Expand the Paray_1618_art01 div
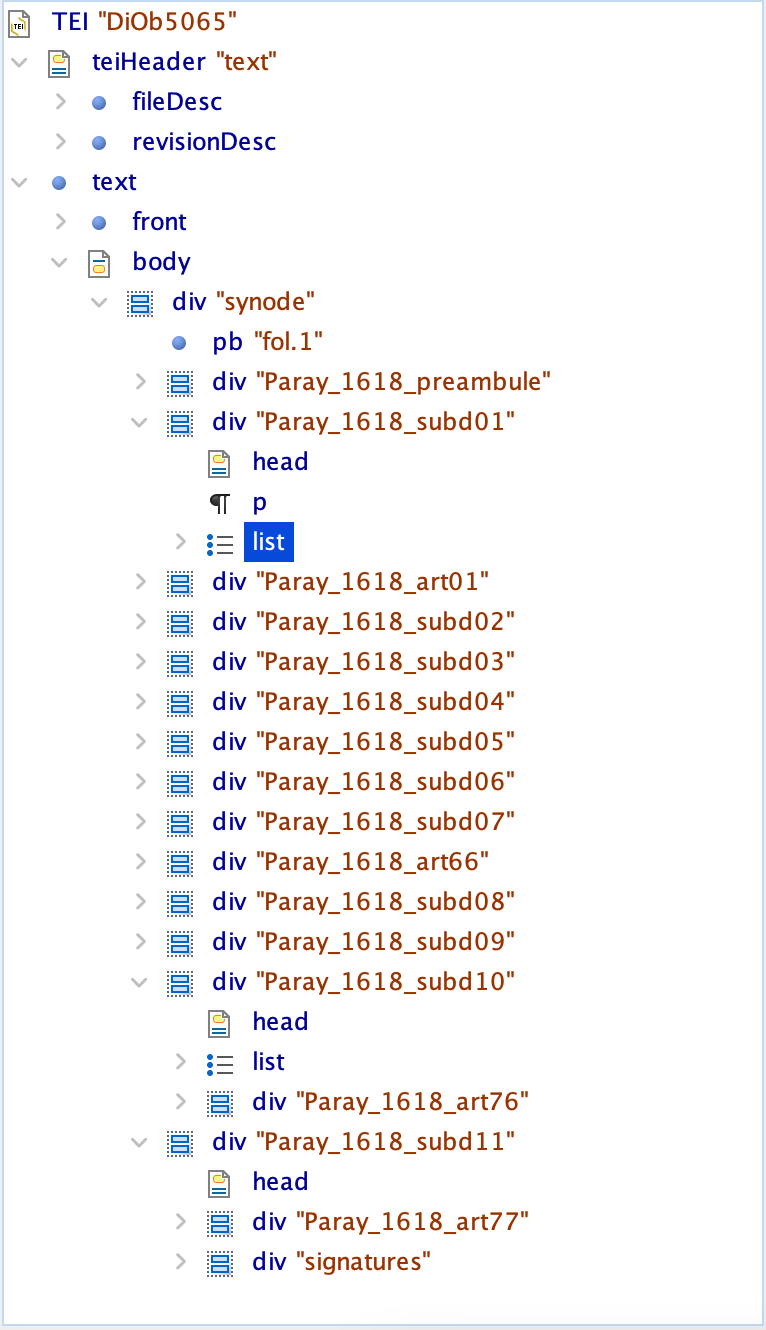 (x=140, y=582)
